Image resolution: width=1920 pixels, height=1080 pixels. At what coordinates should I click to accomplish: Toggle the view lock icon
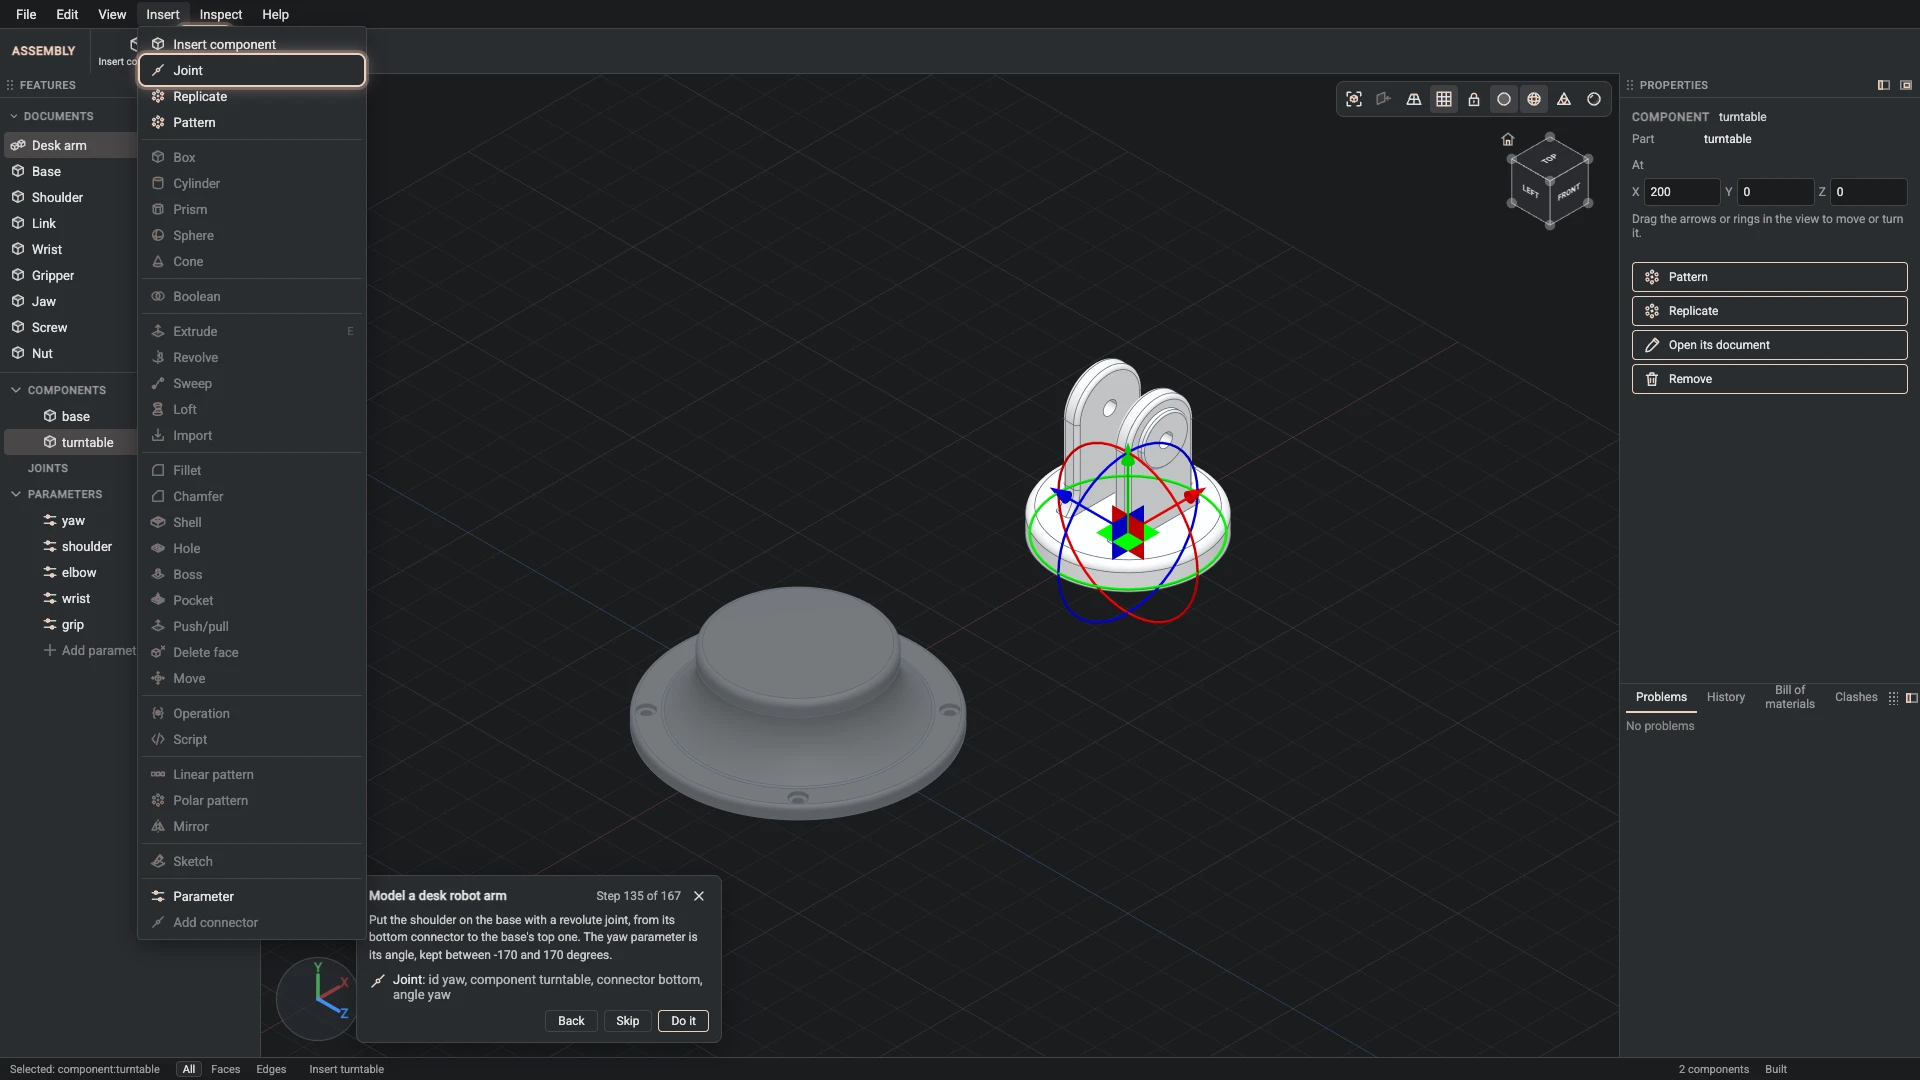1474,99
